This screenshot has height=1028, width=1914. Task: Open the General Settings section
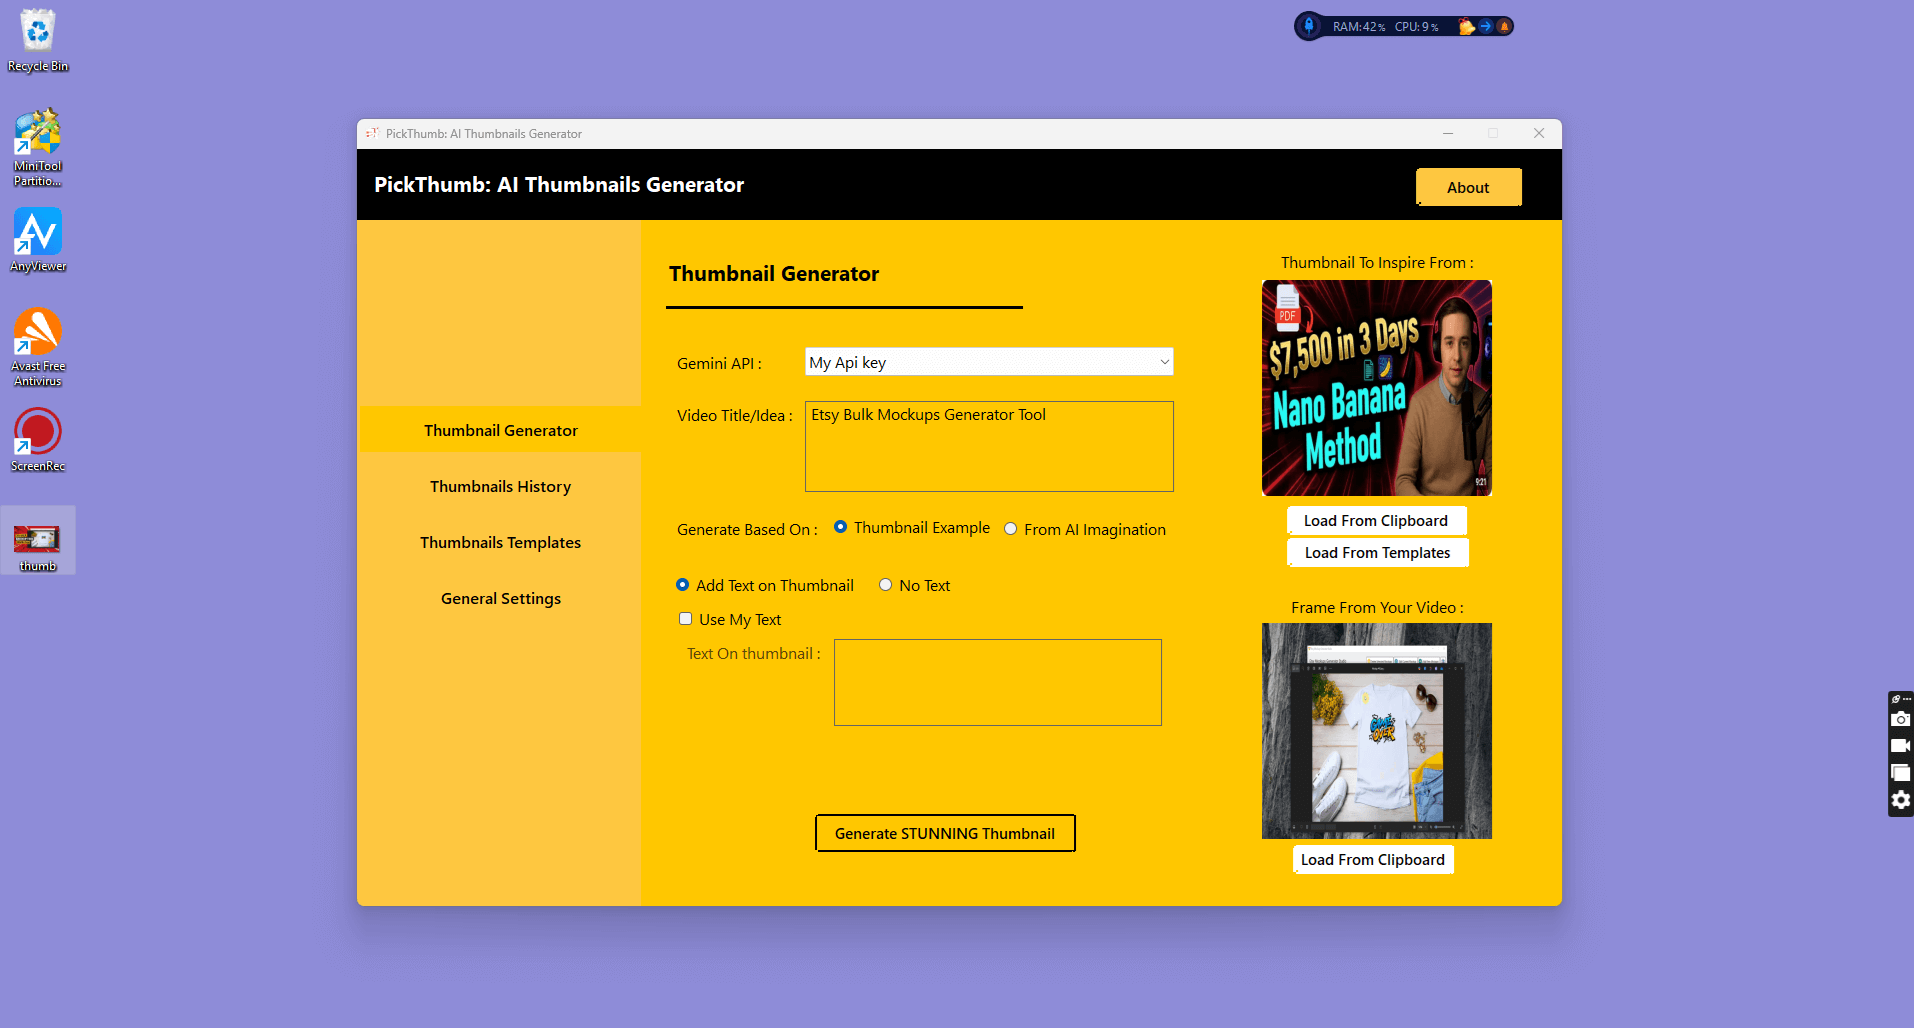point(500,598)
